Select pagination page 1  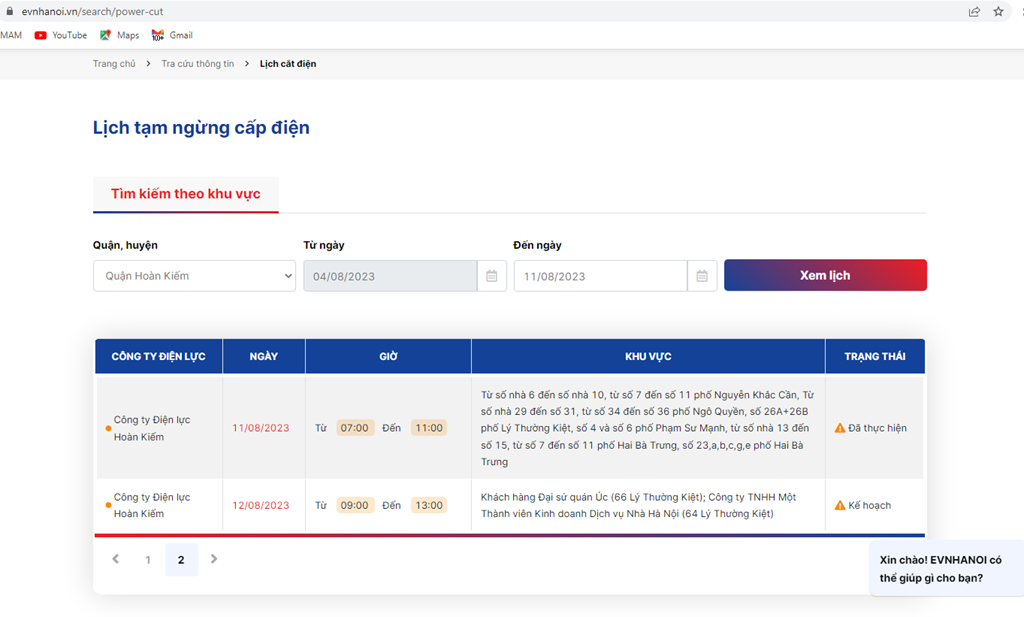(x=148, y=560)
